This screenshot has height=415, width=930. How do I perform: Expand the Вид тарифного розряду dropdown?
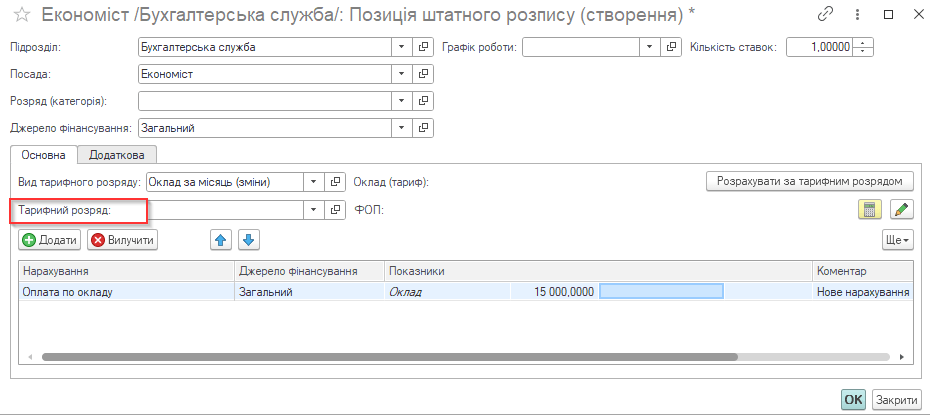313,183
